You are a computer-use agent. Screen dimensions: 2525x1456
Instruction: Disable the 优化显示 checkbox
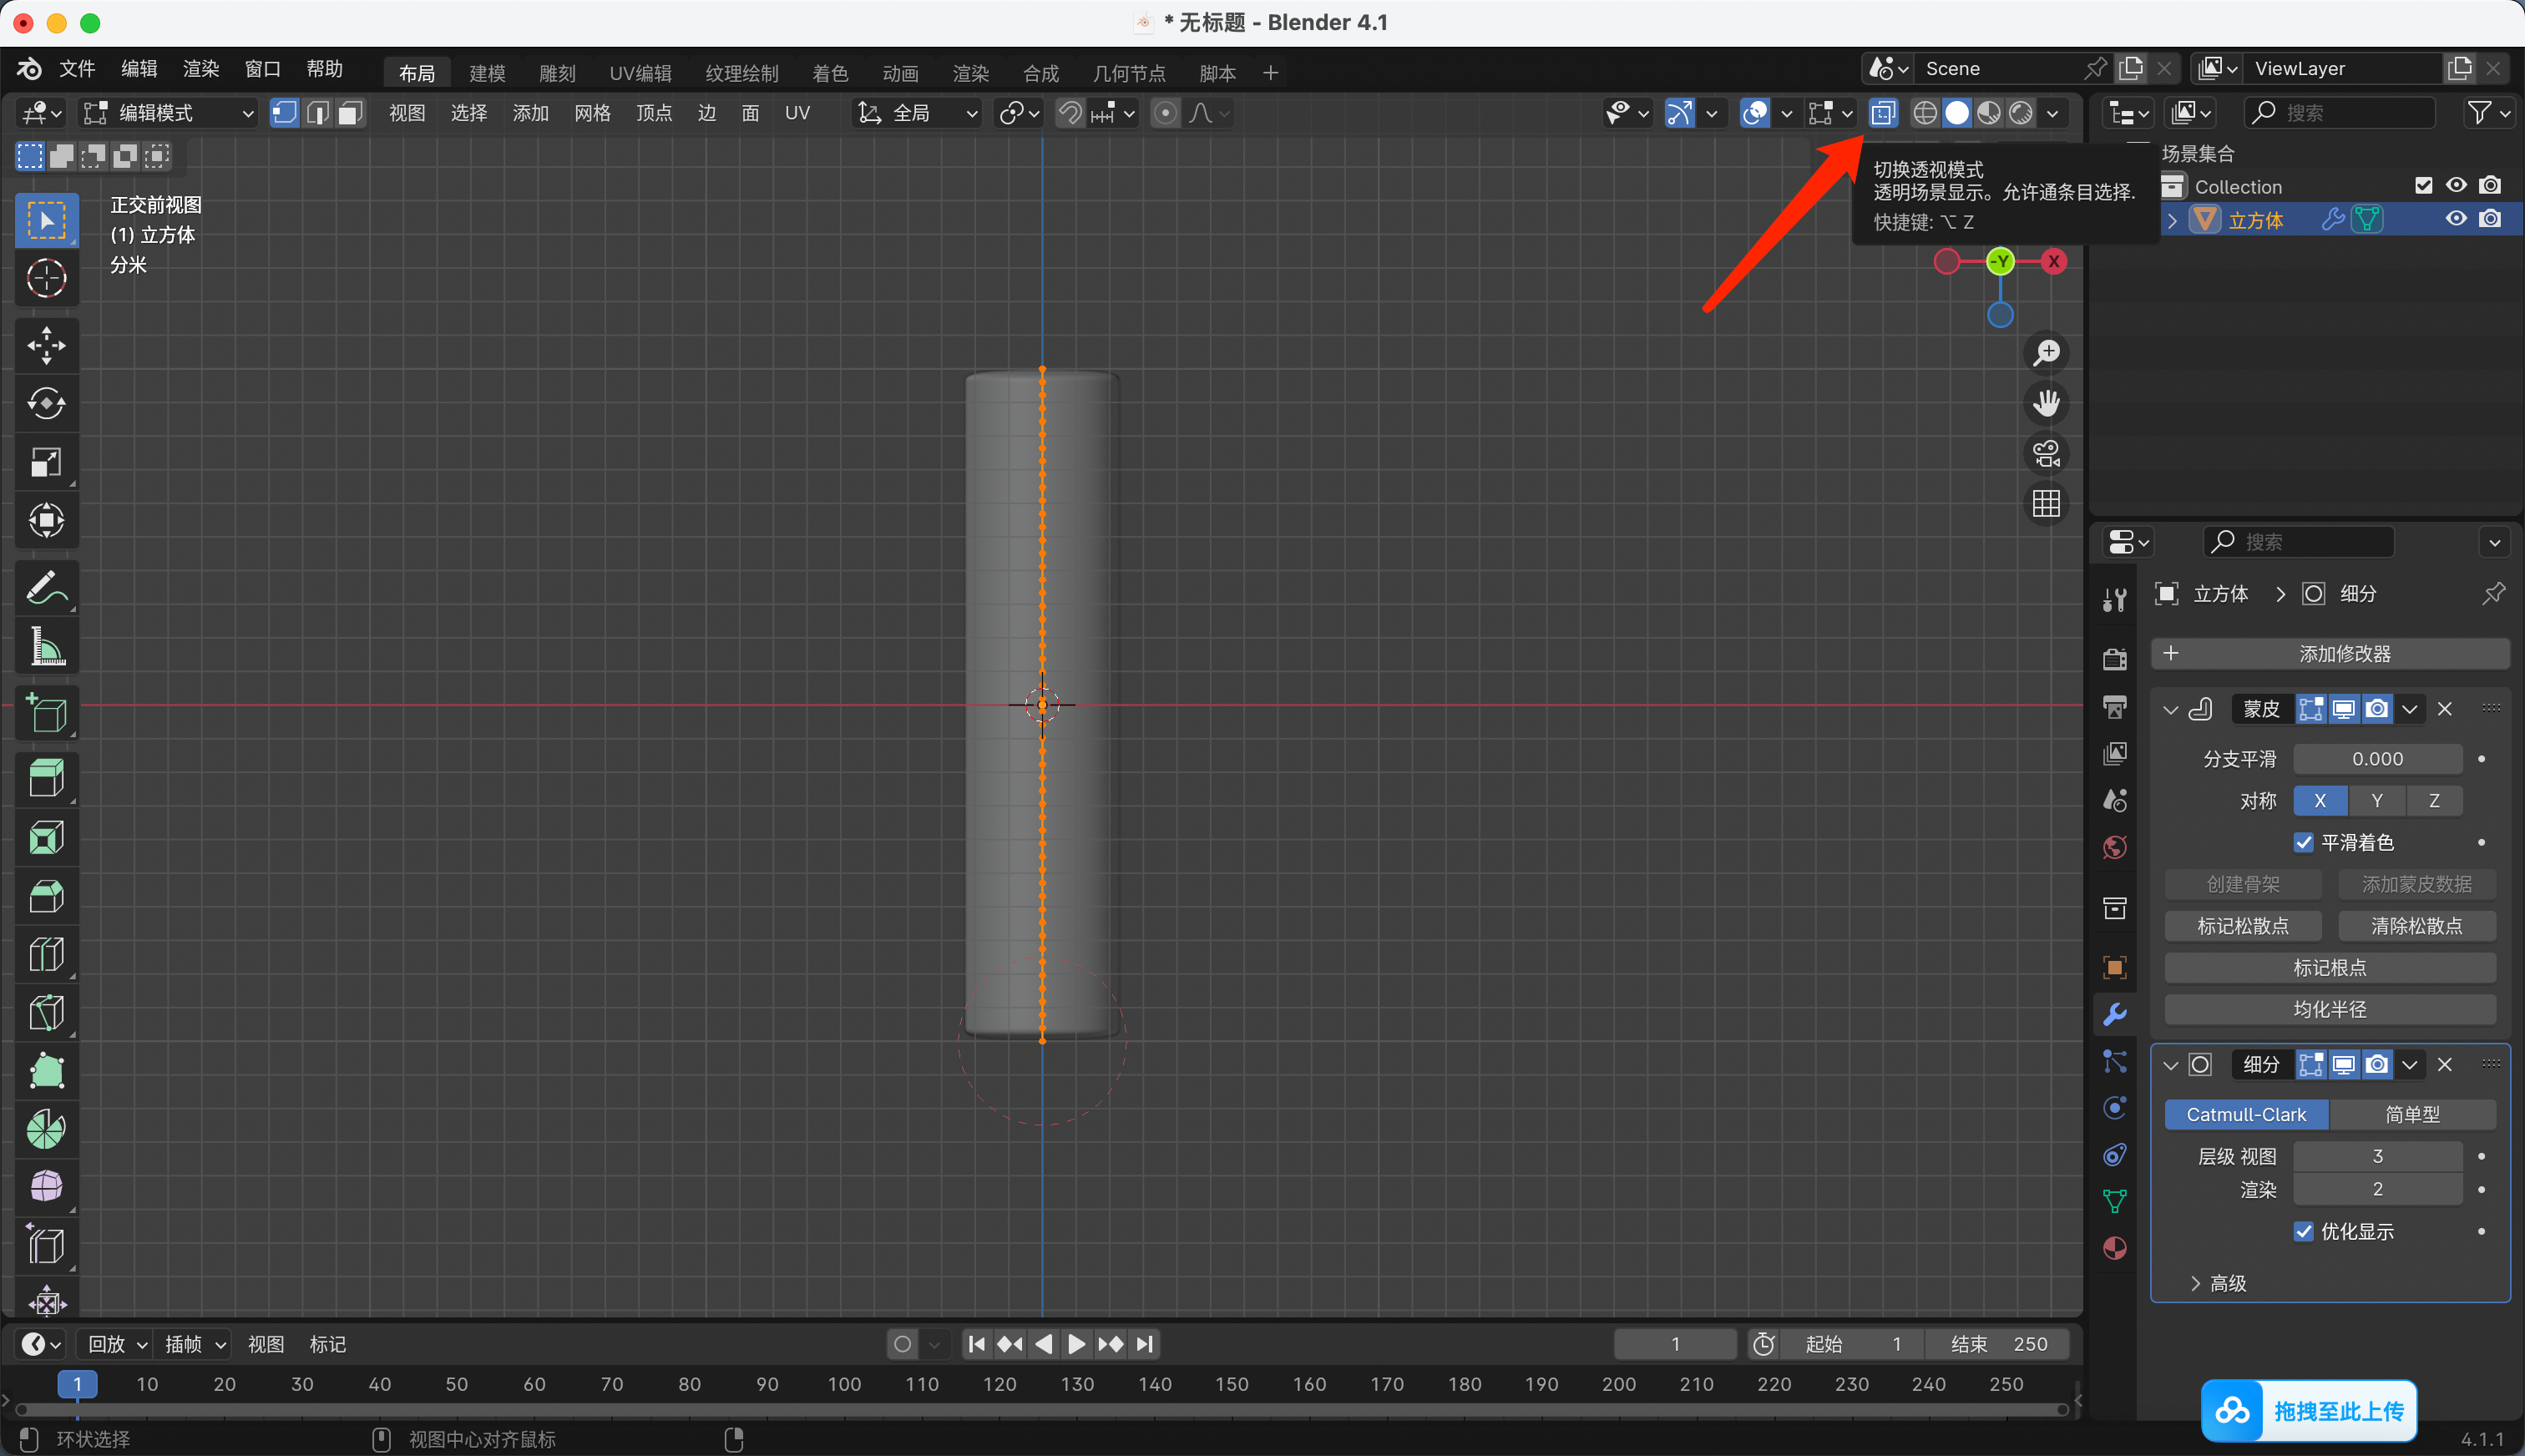point(2304,1231)
